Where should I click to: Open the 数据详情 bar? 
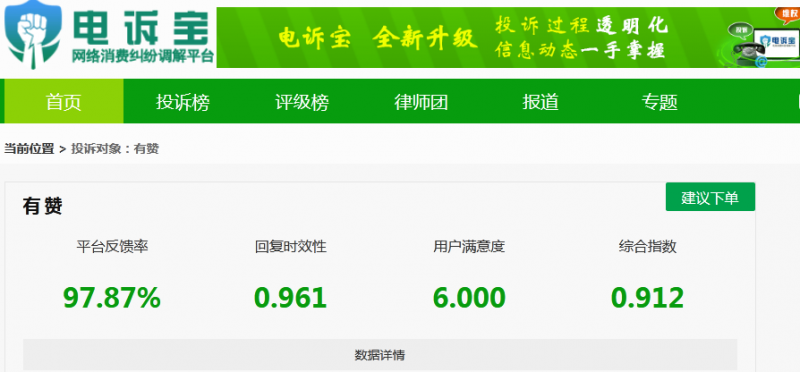click(x=380, y=355)
